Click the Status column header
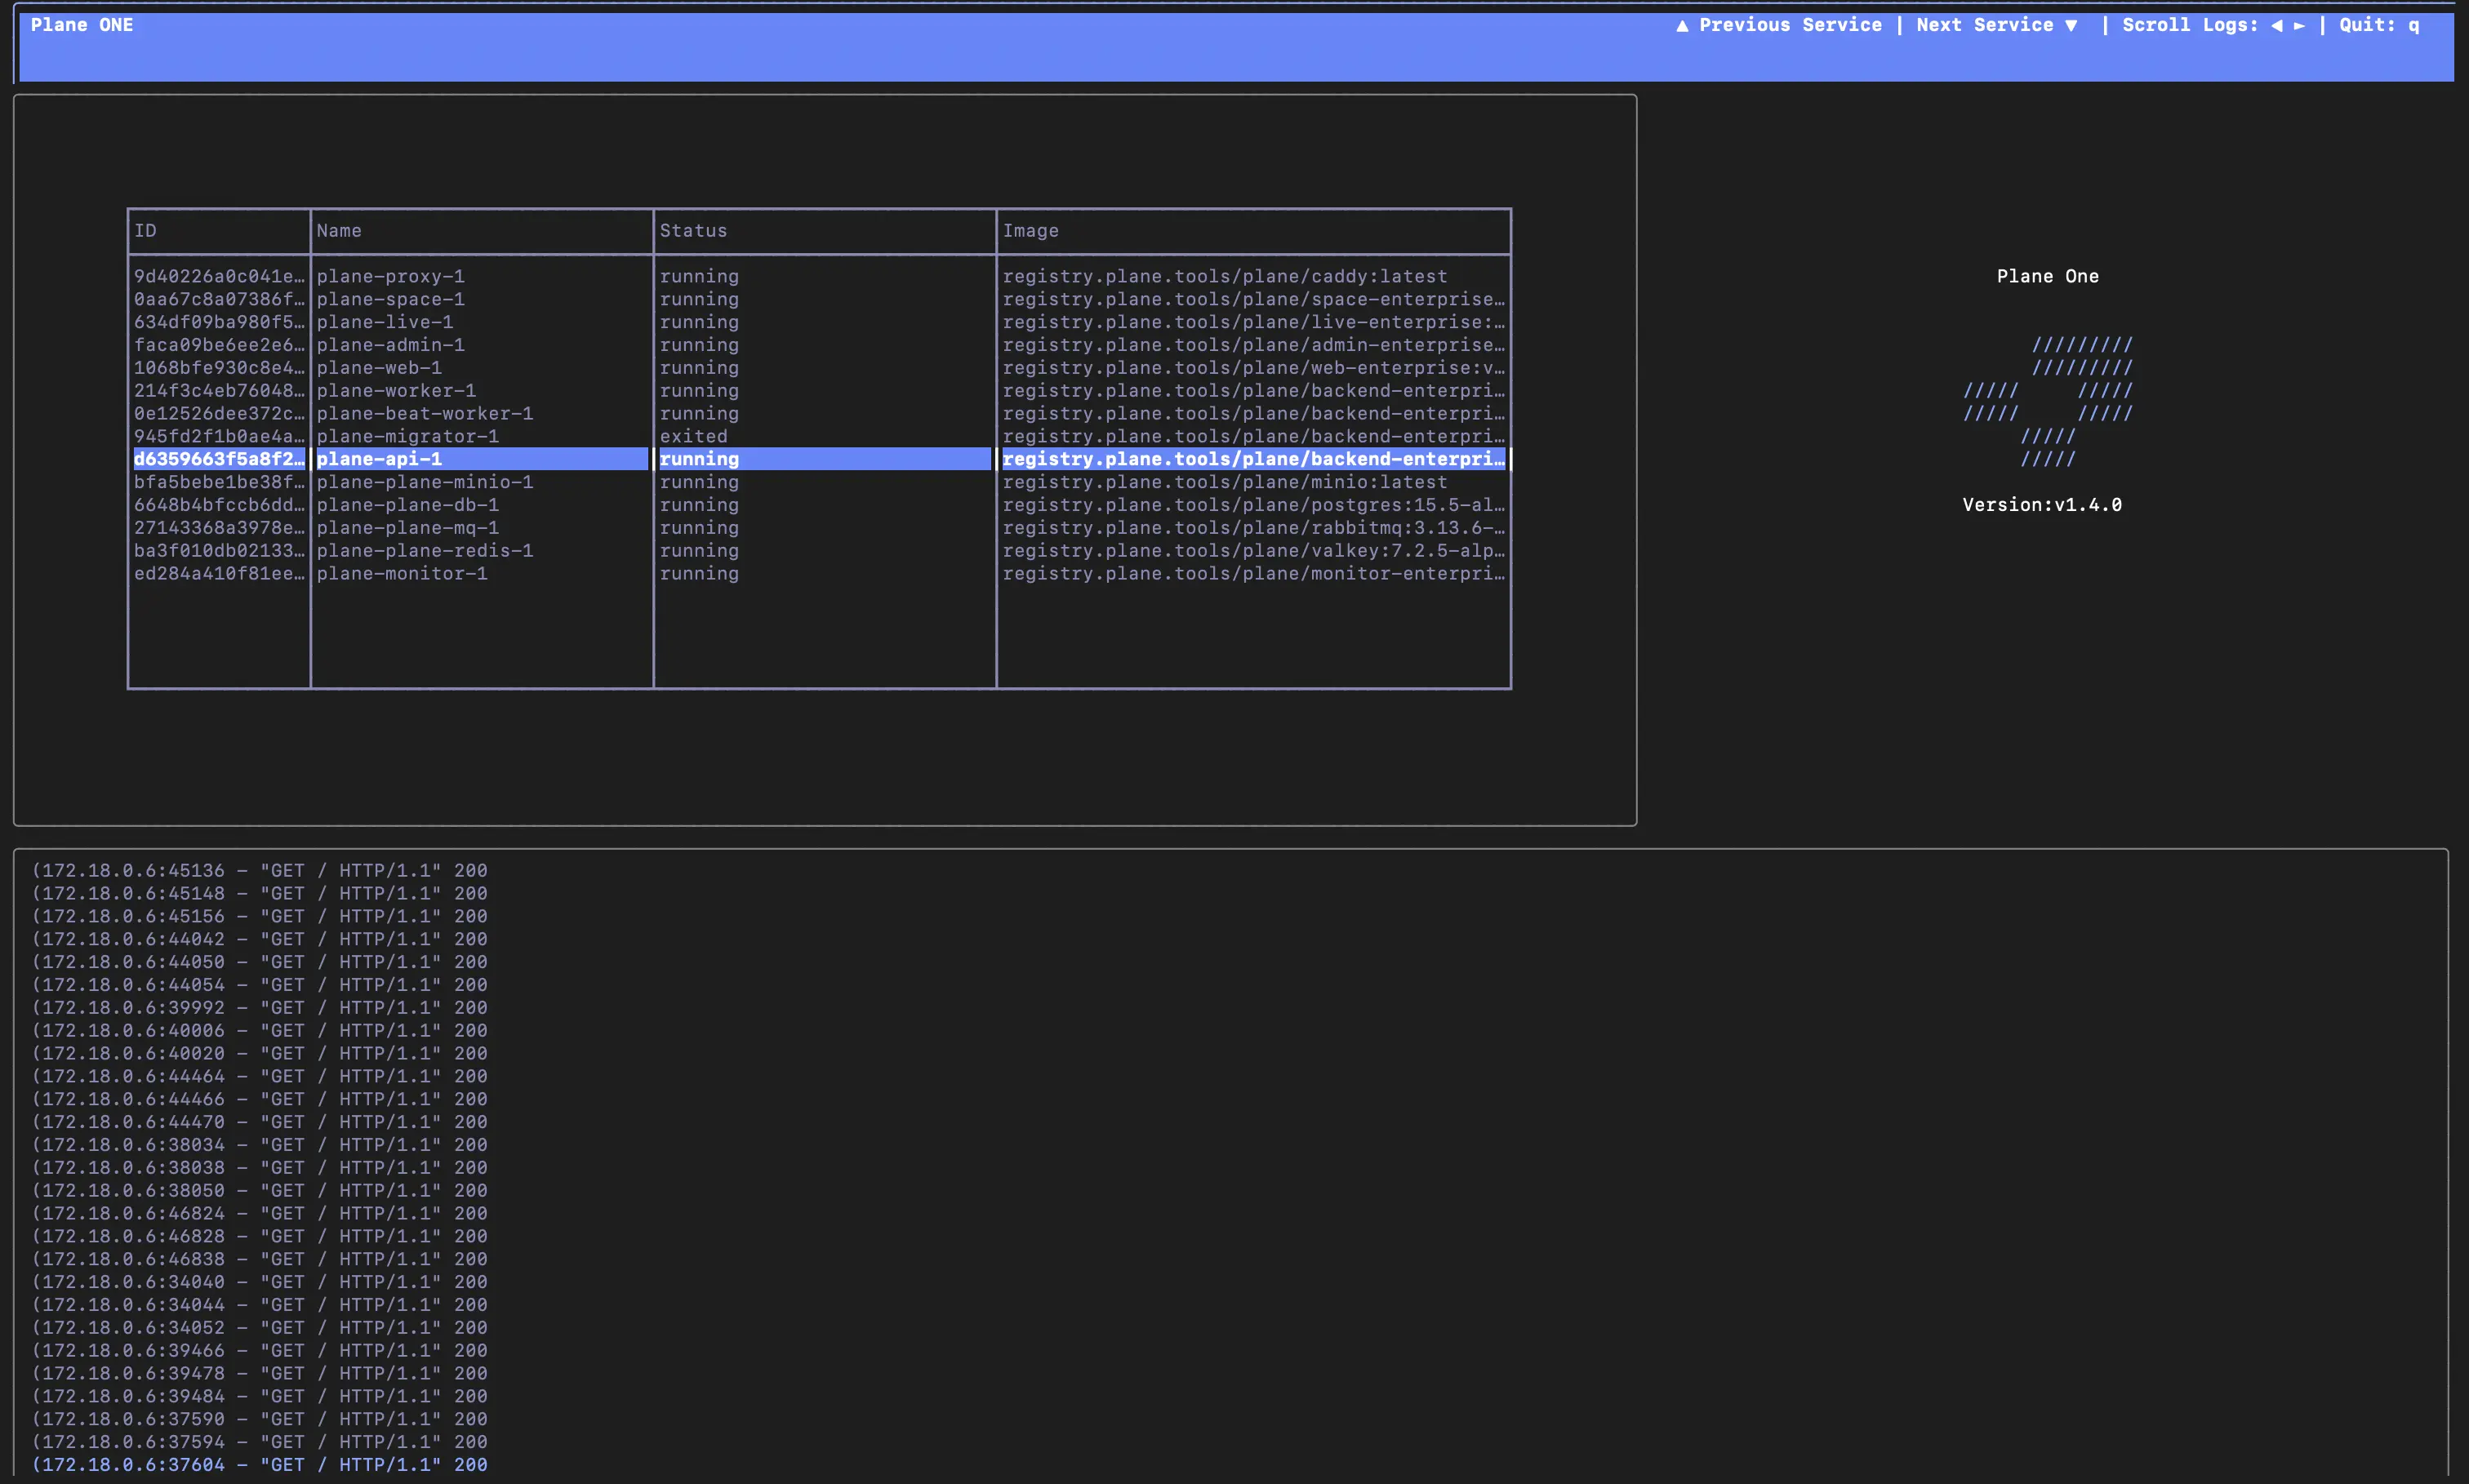This screenshot has height=1484, width=2469. [693, 231]
